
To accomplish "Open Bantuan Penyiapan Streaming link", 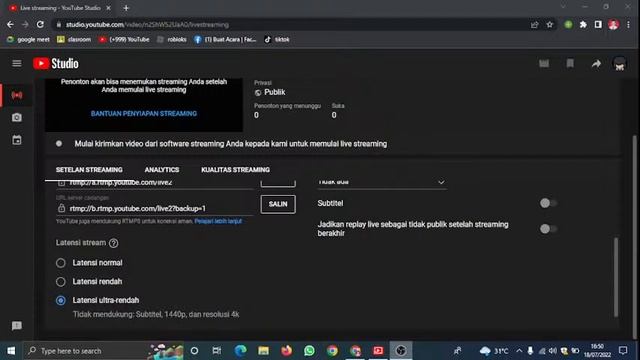I will [144, 113].
